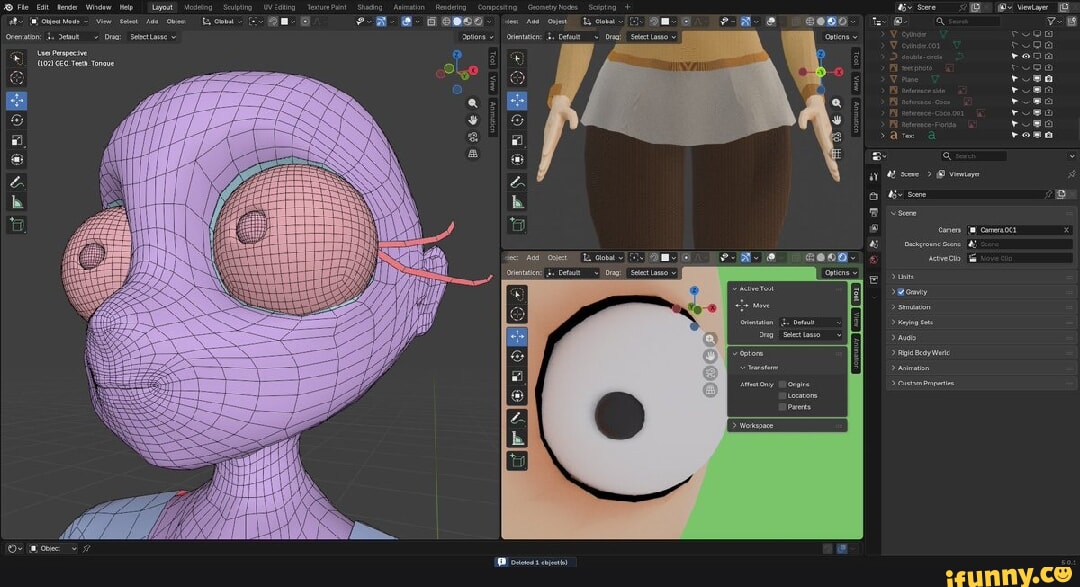The height and width of the screenshot is (587, 1080).
Task: Open the Collection properties tab icon
Action: click(x=873, y=280)
